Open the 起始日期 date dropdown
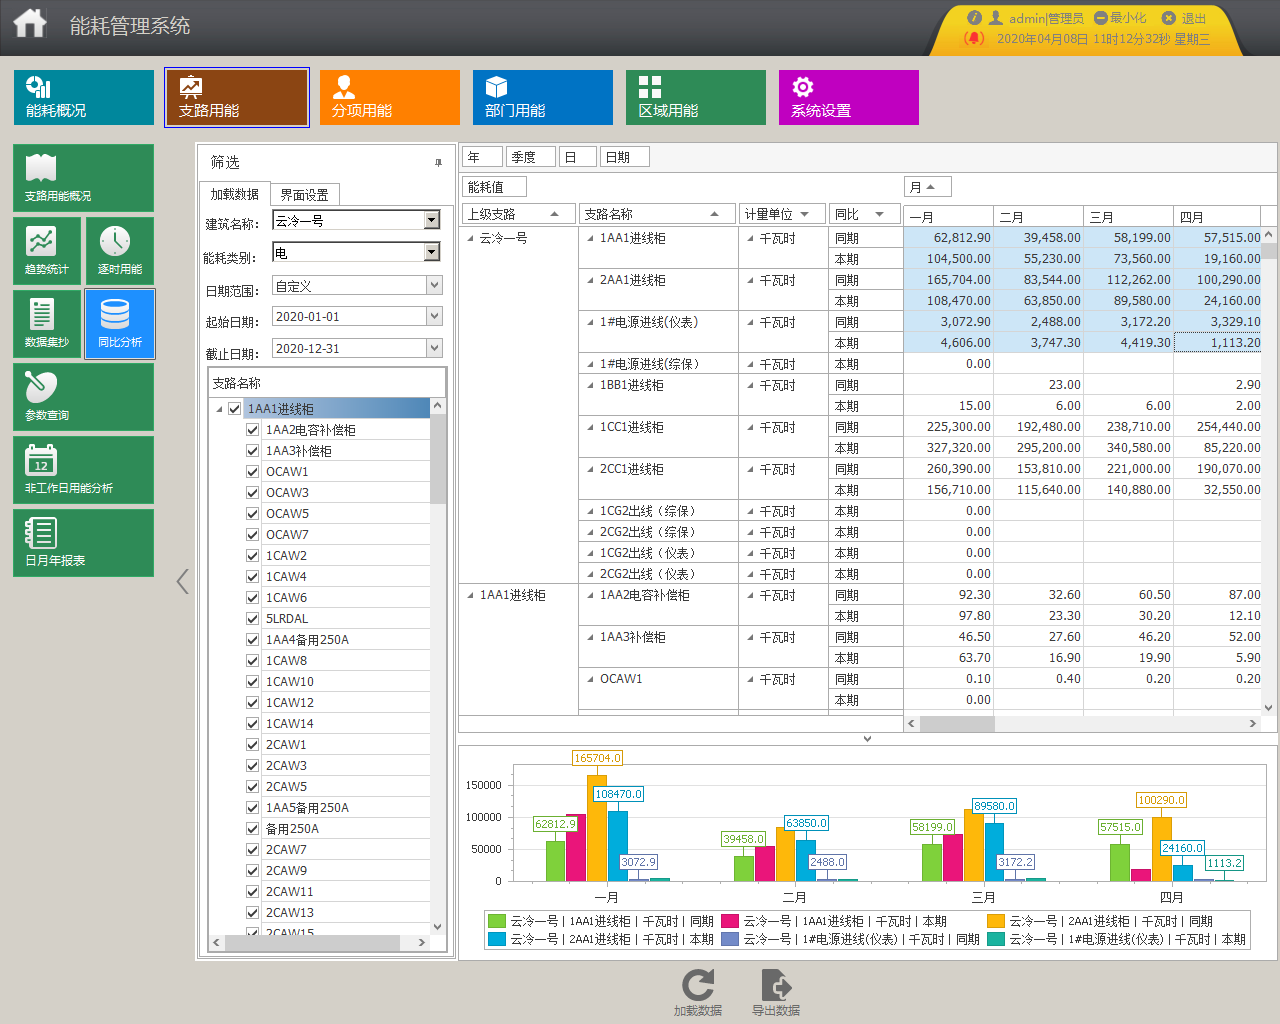This screenshot has width=1280, height=1024. coord(434,316)
